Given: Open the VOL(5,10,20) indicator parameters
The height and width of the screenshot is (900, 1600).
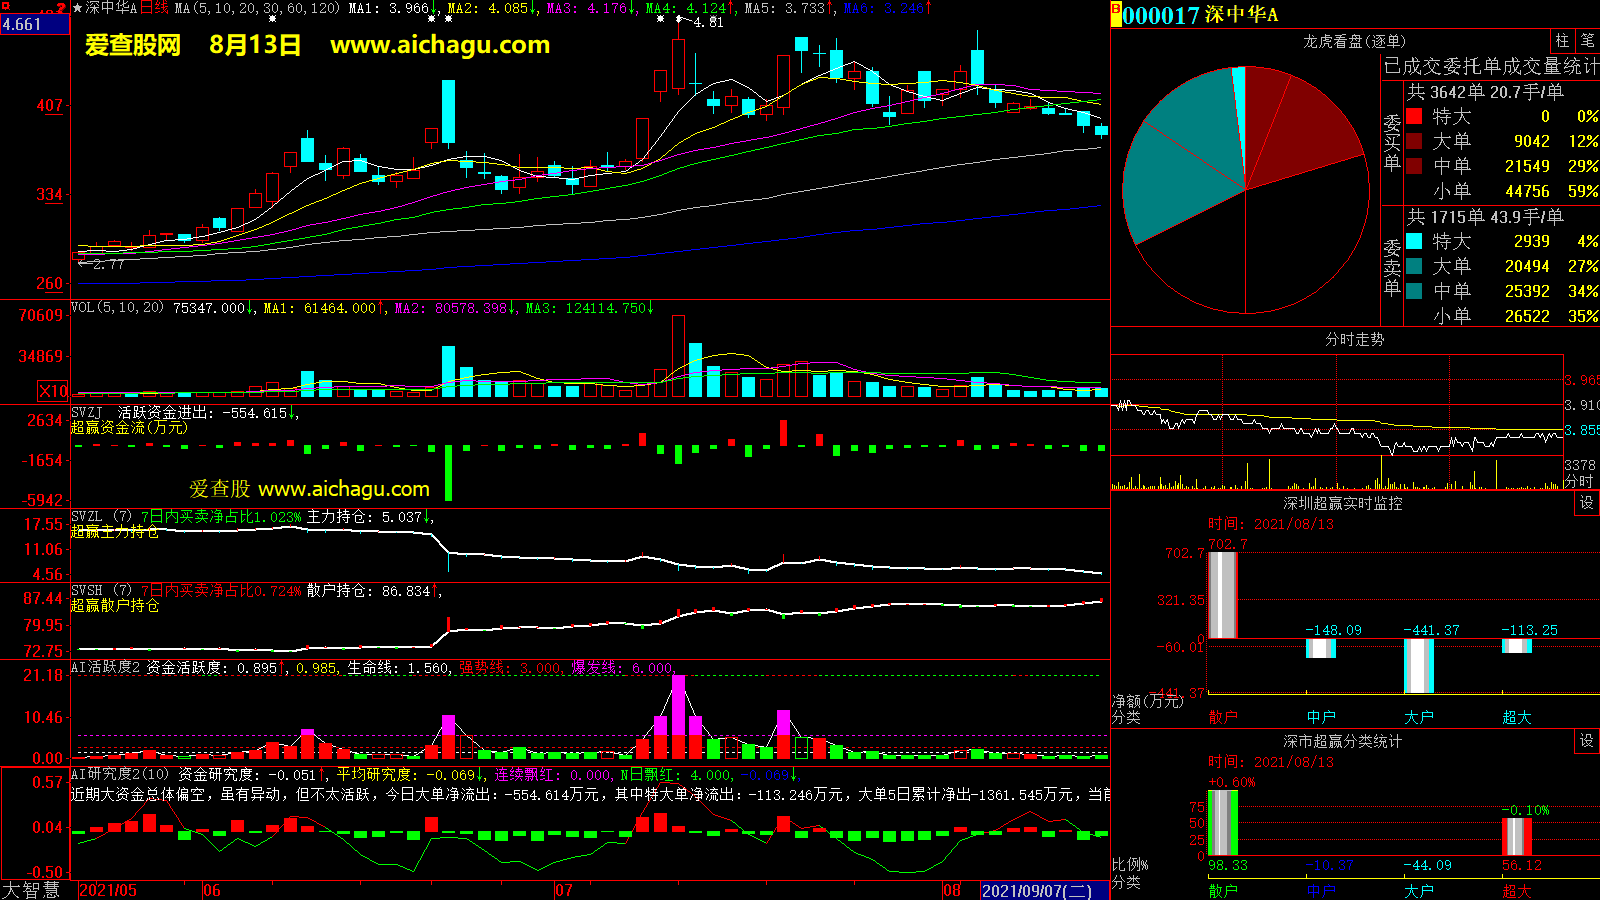Looking at the screenshot, I should point(117,308).
